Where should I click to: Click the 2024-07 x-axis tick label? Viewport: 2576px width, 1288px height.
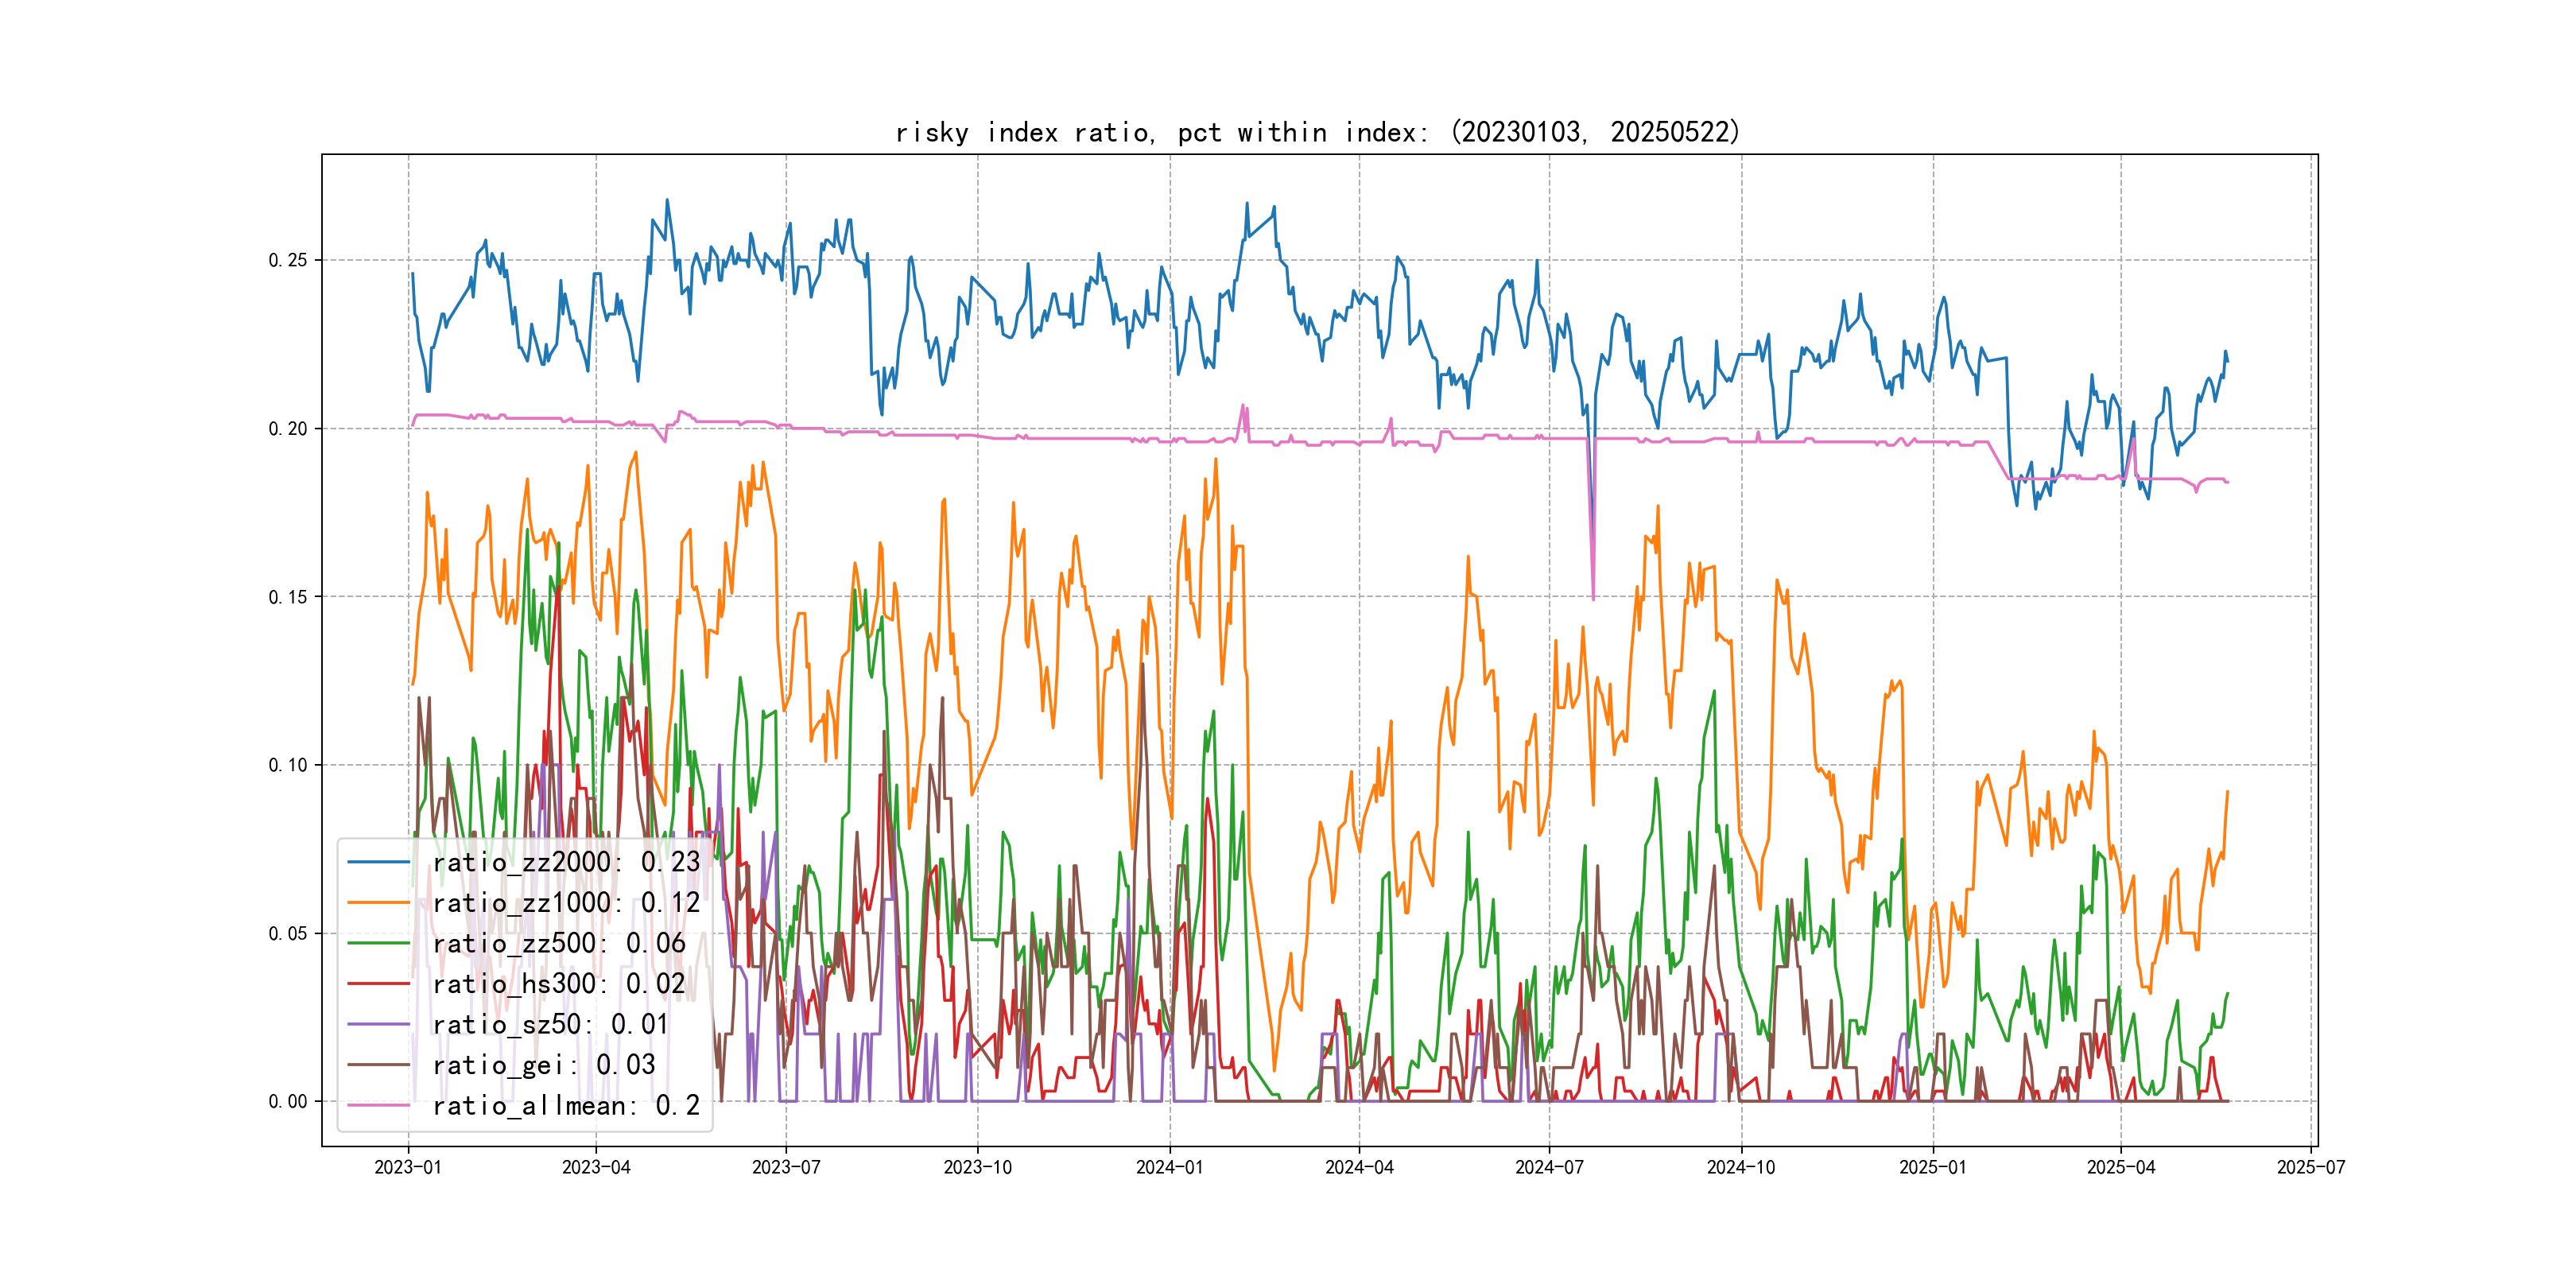[x=1549, y=1167]
